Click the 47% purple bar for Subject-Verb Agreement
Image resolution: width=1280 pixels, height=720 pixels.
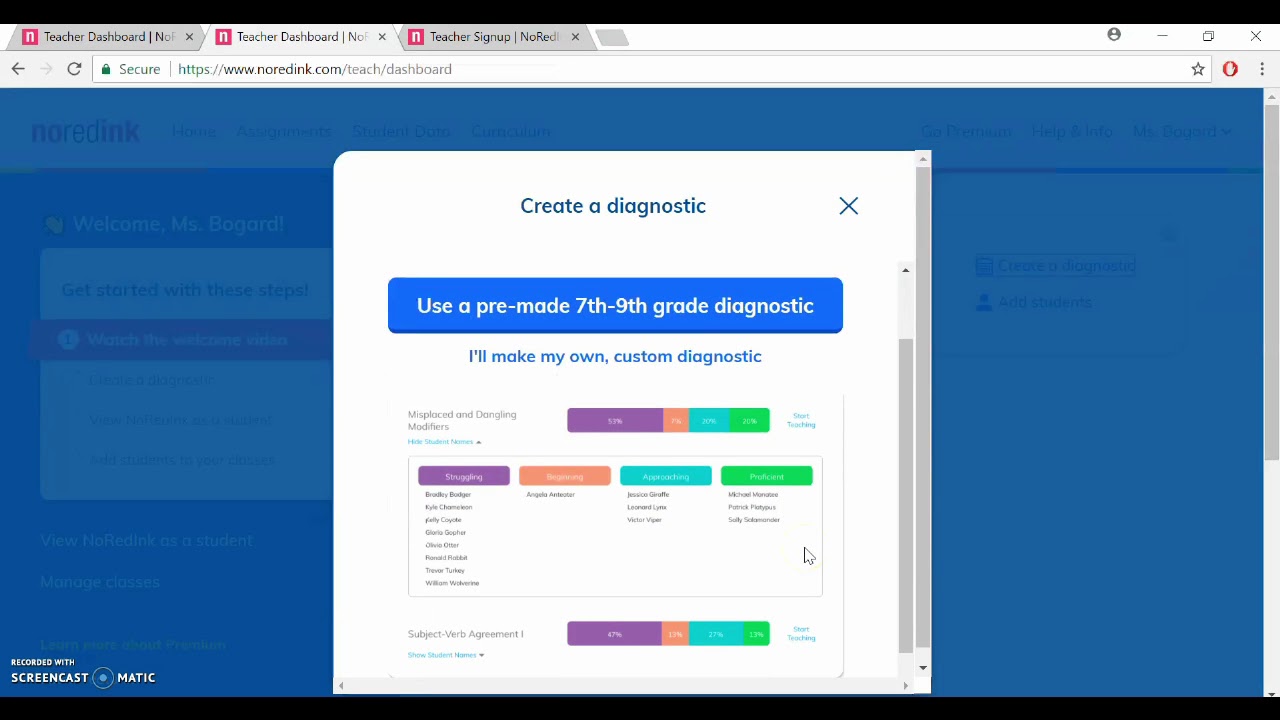(x=614, y=634)
